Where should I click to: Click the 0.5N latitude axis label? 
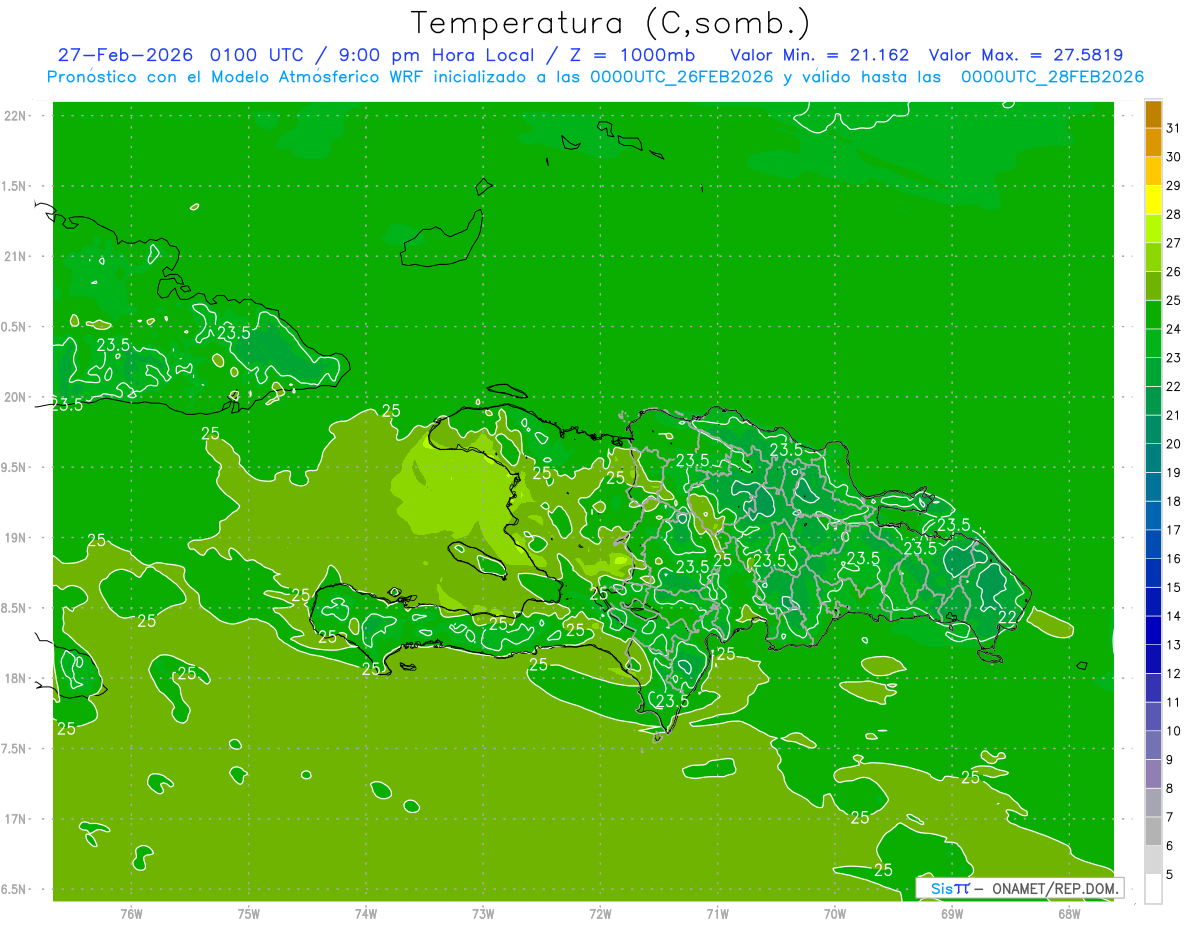click(13, 328)
